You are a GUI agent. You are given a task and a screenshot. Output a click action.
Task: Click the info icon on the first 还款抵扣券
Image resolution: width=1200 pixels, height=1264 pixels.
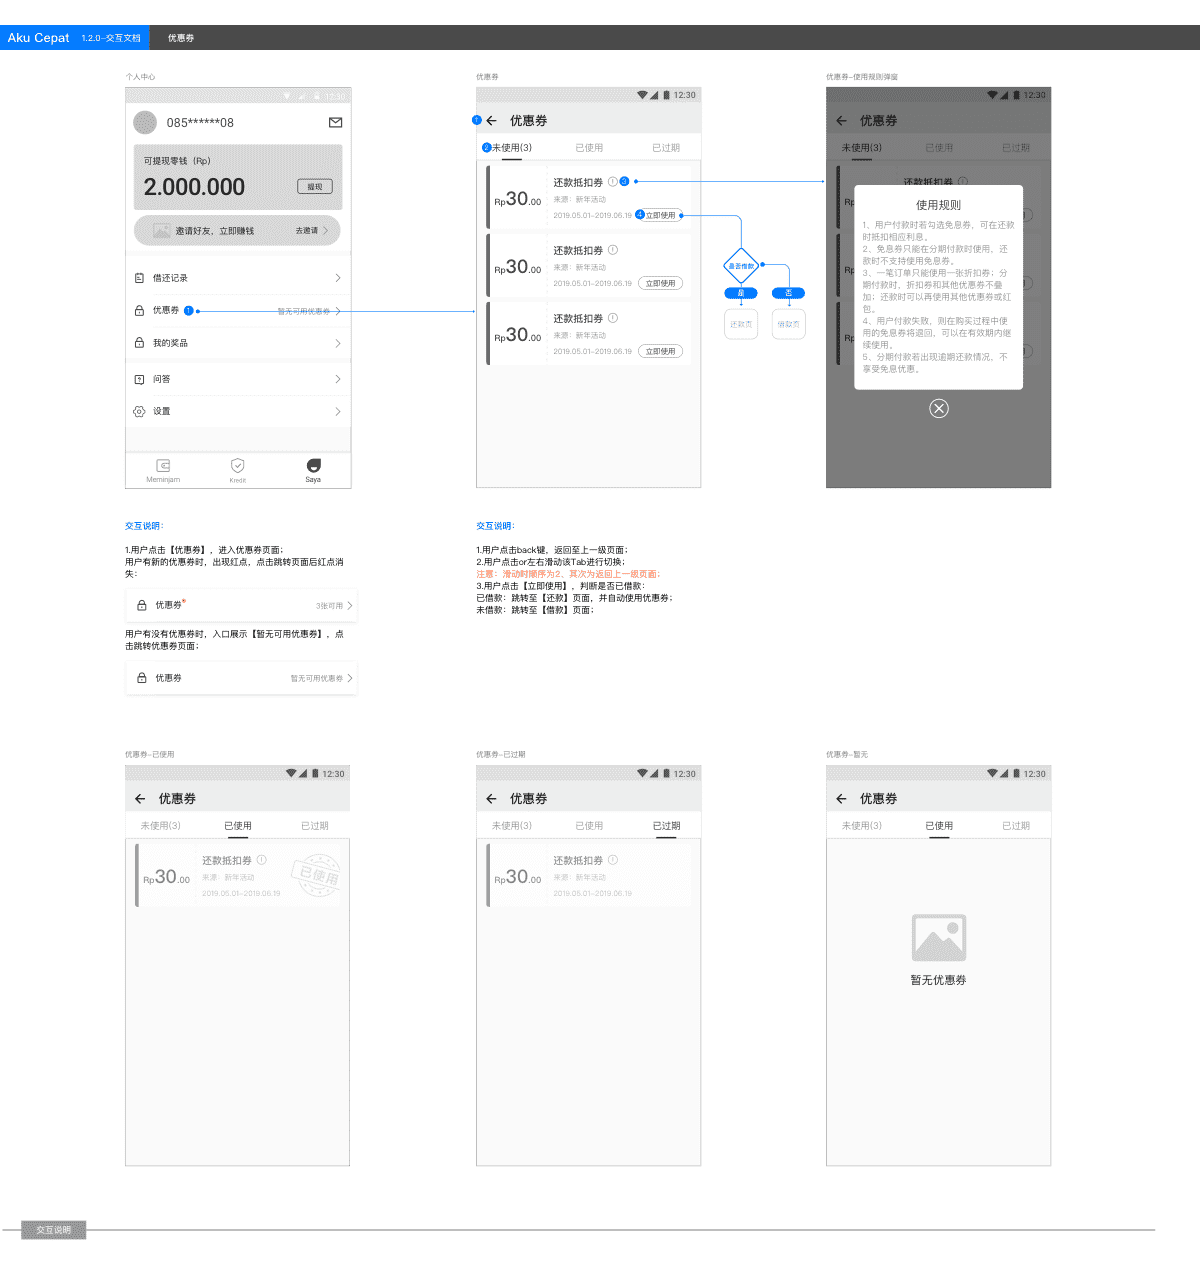click(x=612, y=182)
